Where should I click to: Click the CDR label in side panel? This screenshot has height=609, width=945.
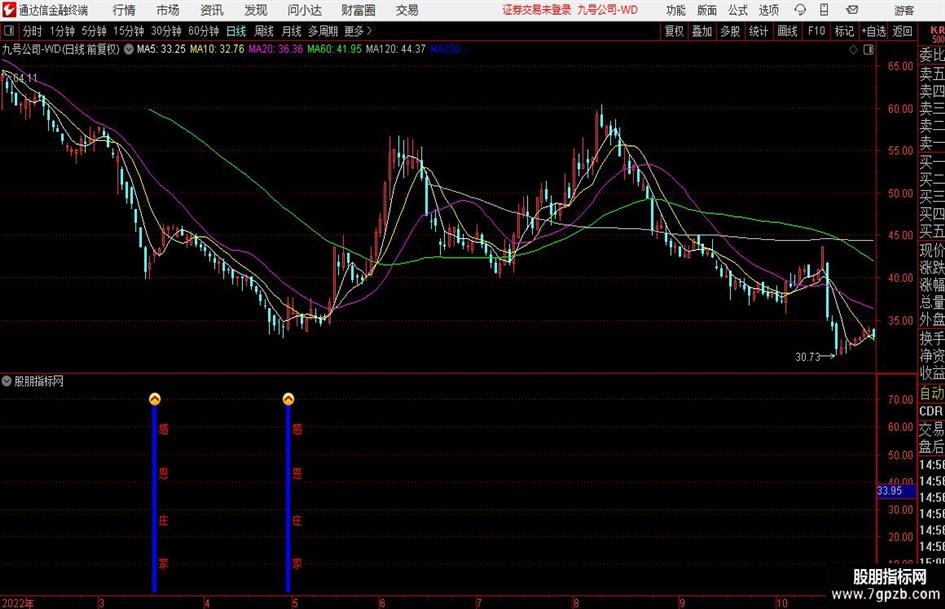tap(931, 411)
